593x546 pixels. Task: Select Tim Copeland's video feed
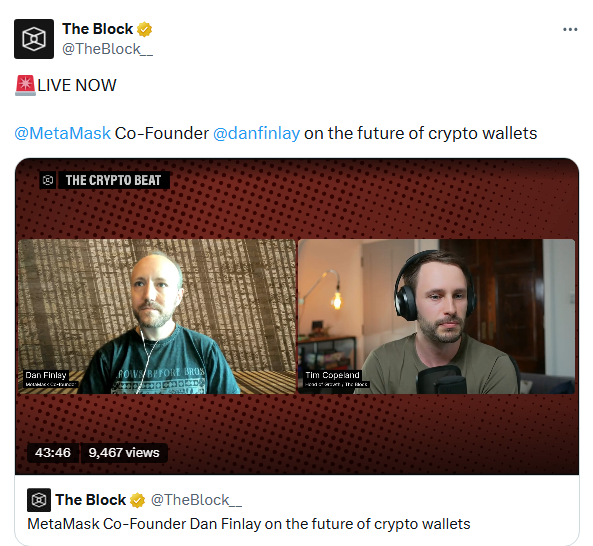tap(436, 316)
